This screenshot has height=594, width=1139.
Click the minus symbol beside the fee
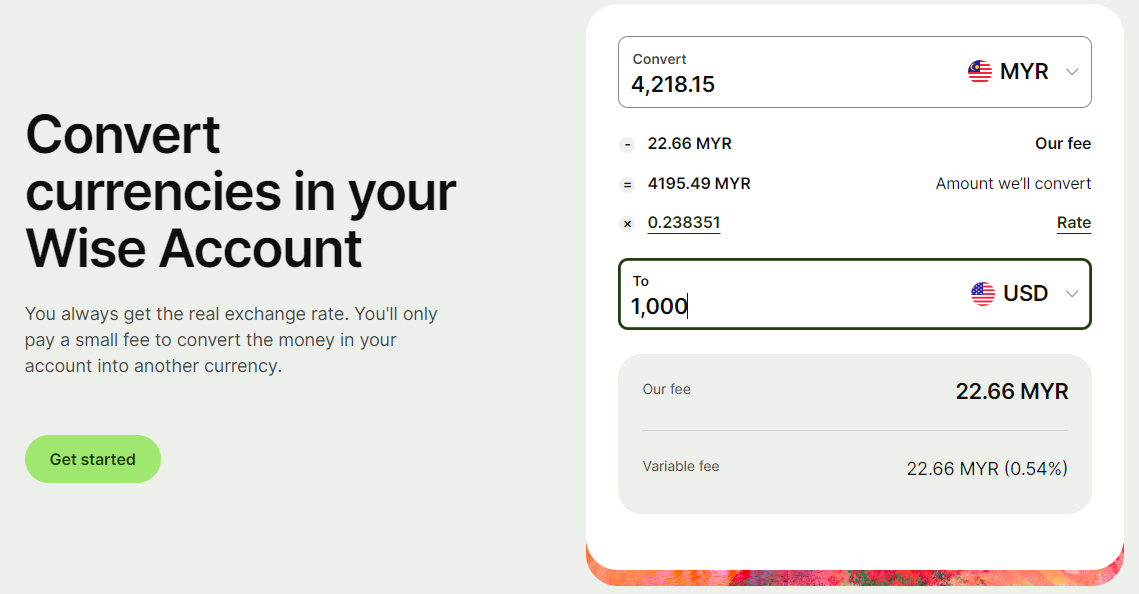[x=627, y=145]
